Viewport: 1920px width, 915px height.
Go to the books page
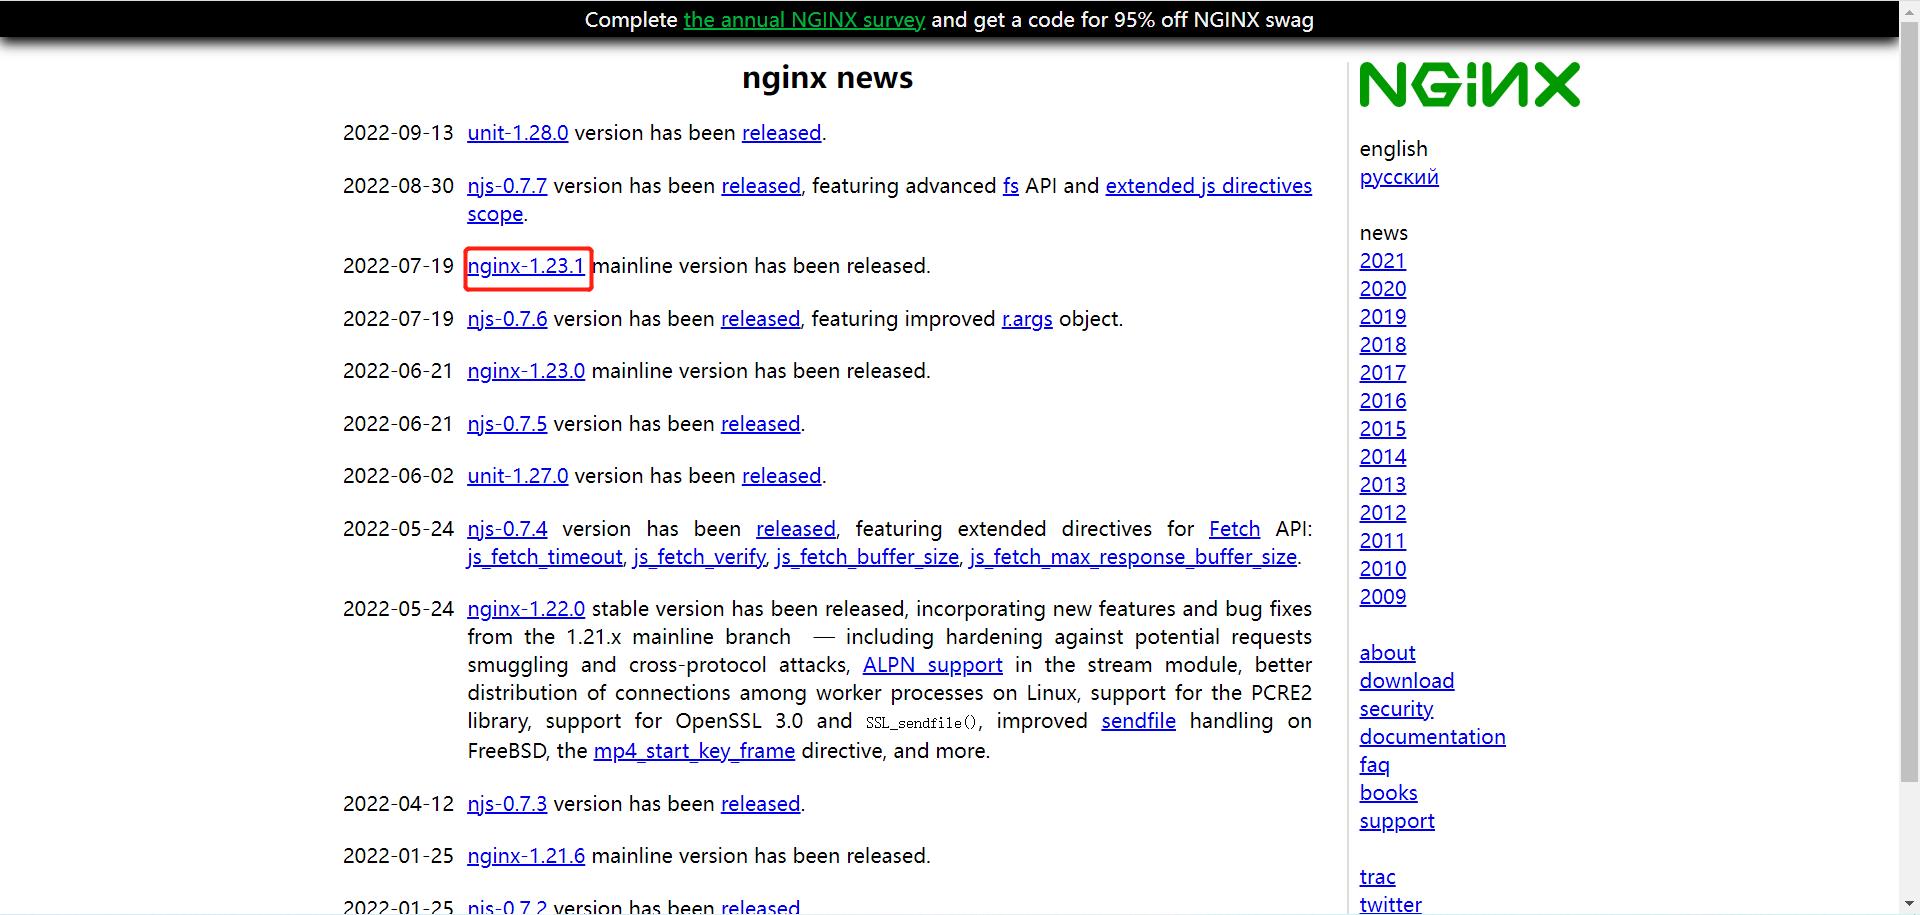click(1388, 793)
